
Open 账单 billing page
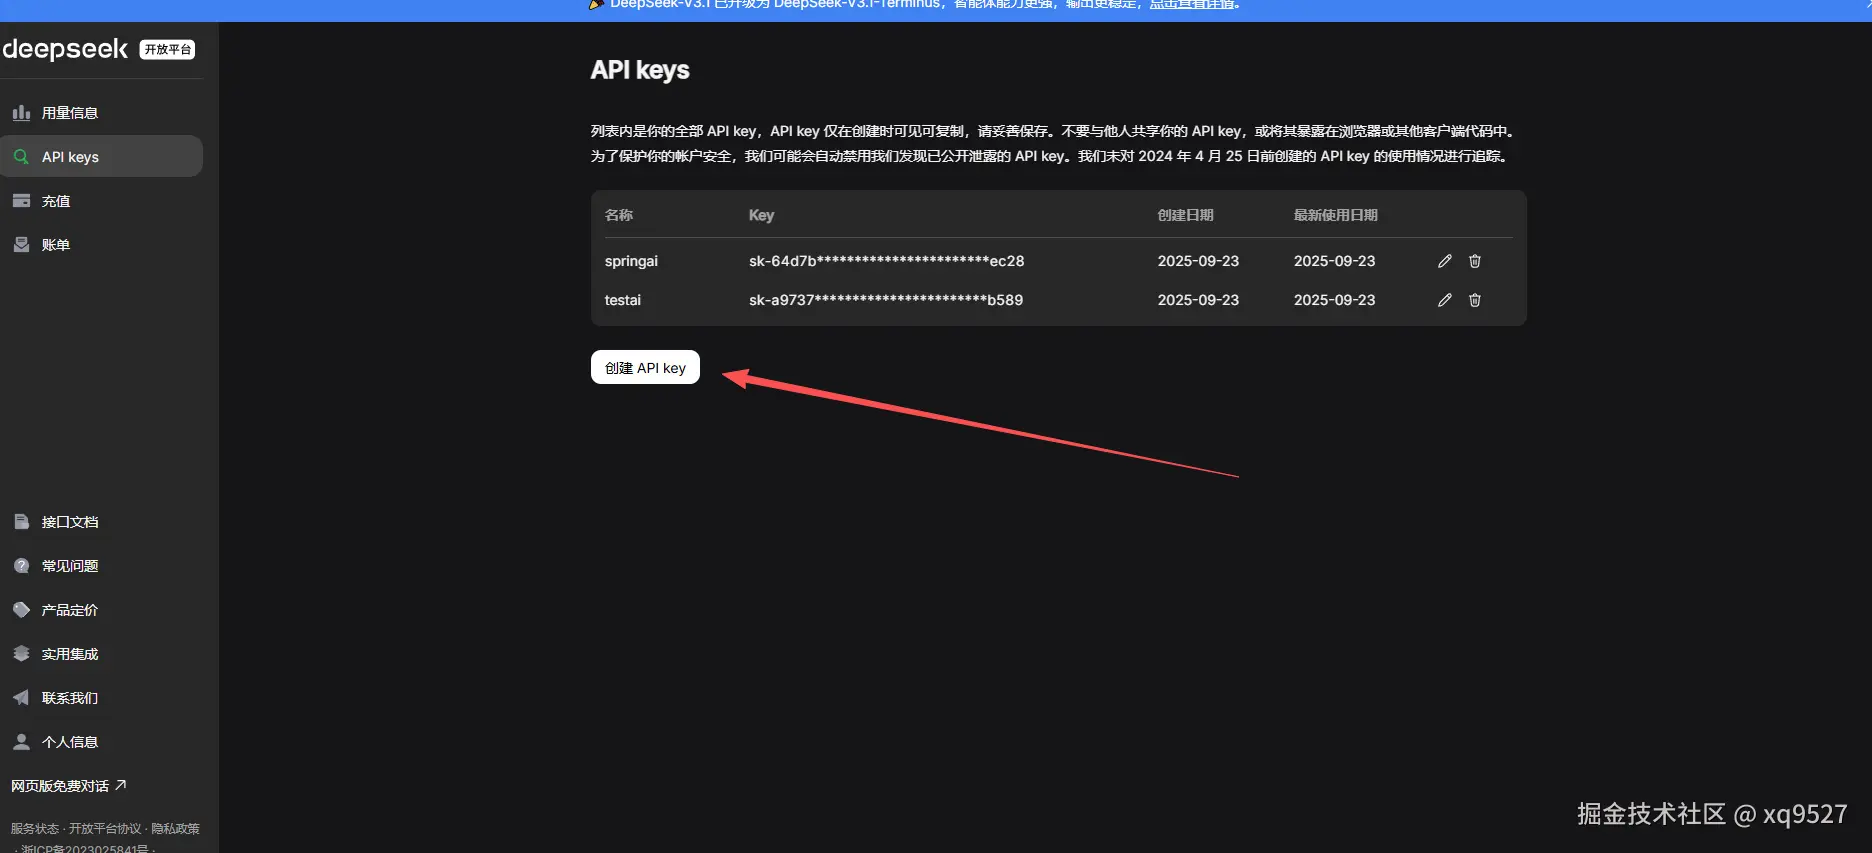click(x=101, y=245)
